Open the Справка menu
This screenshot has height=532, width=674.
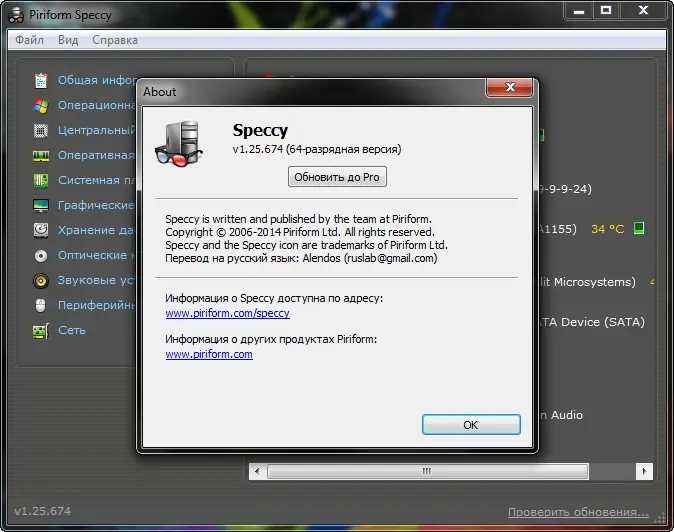(x=115, y=40)
